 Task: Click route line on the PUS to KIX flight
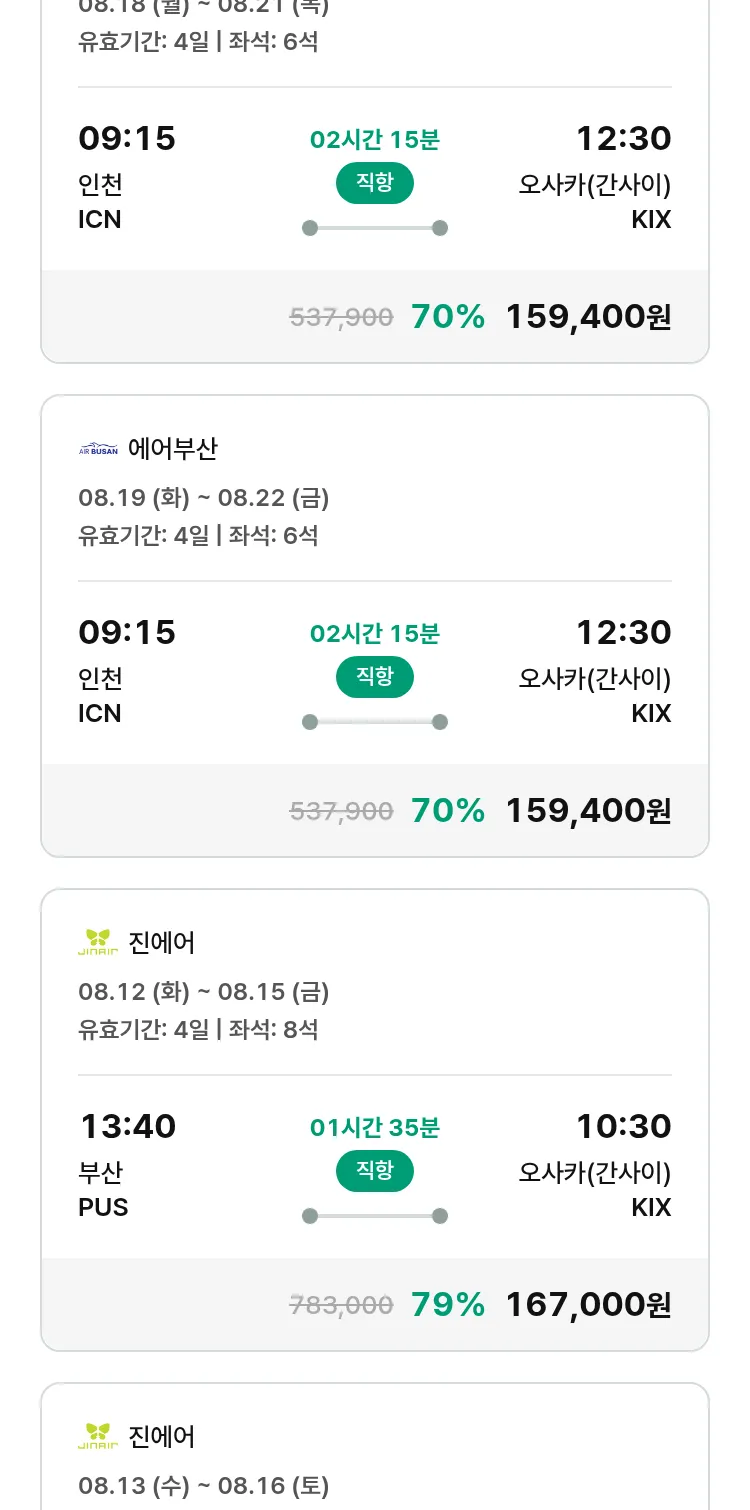pyautogui.click(x=375, y=1216)
